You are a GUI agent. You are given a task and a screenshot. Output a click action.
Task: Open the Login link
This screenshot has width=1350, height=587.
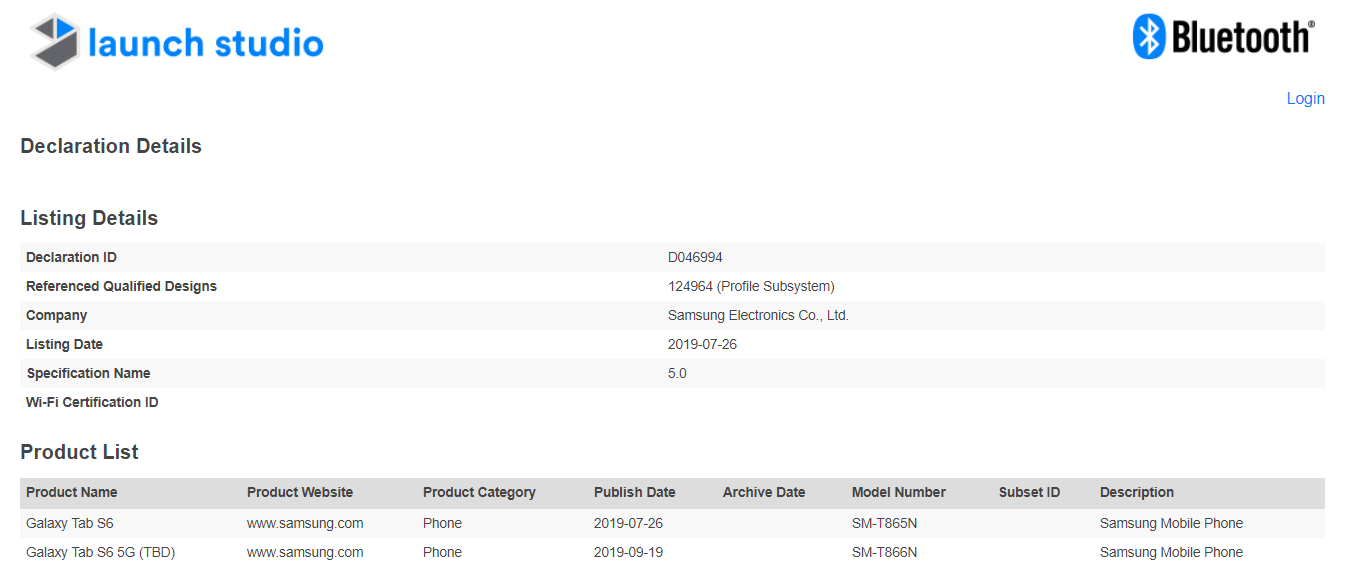(x=1305, y=98)
